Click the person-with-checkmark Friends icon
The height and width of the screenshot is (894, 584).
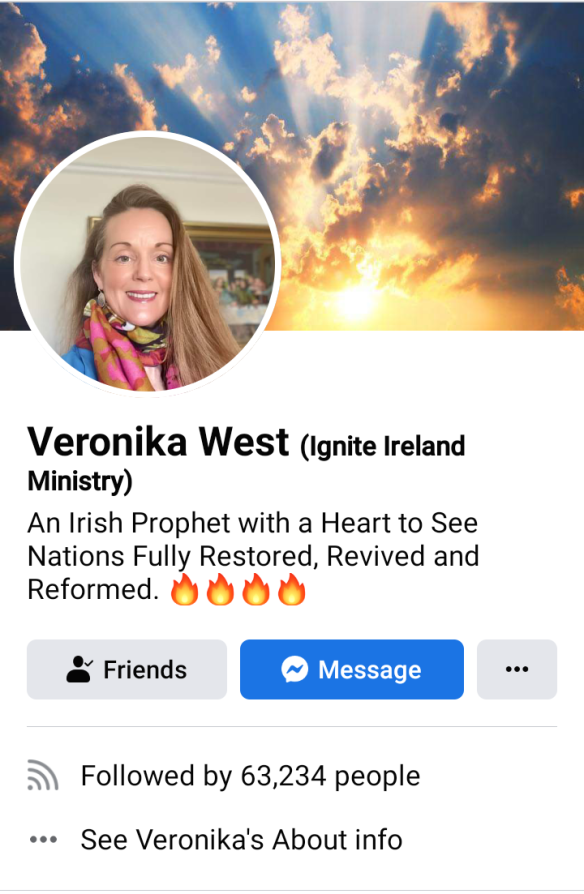point(79,669)
